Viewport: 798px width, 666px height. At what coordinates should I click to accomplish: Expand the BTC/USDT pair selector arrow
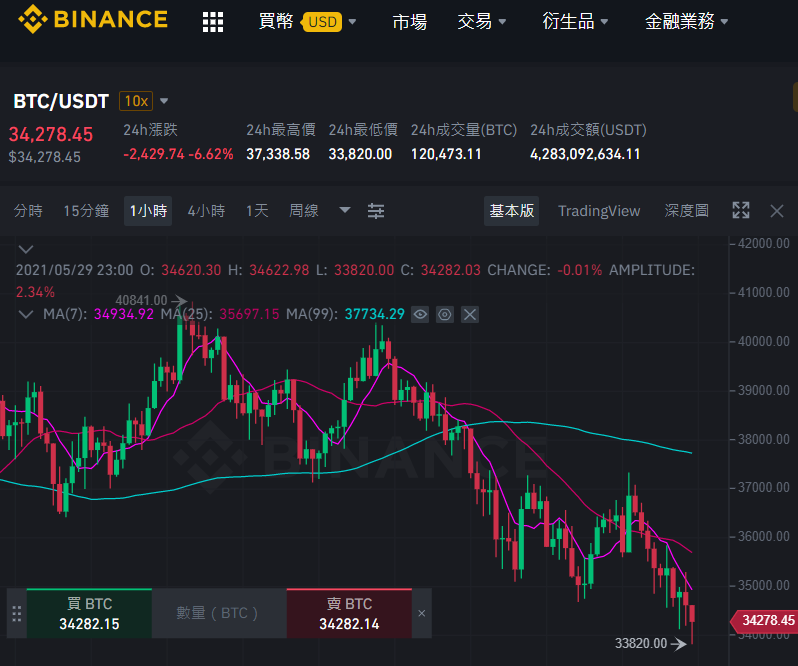tap(164, 101)
